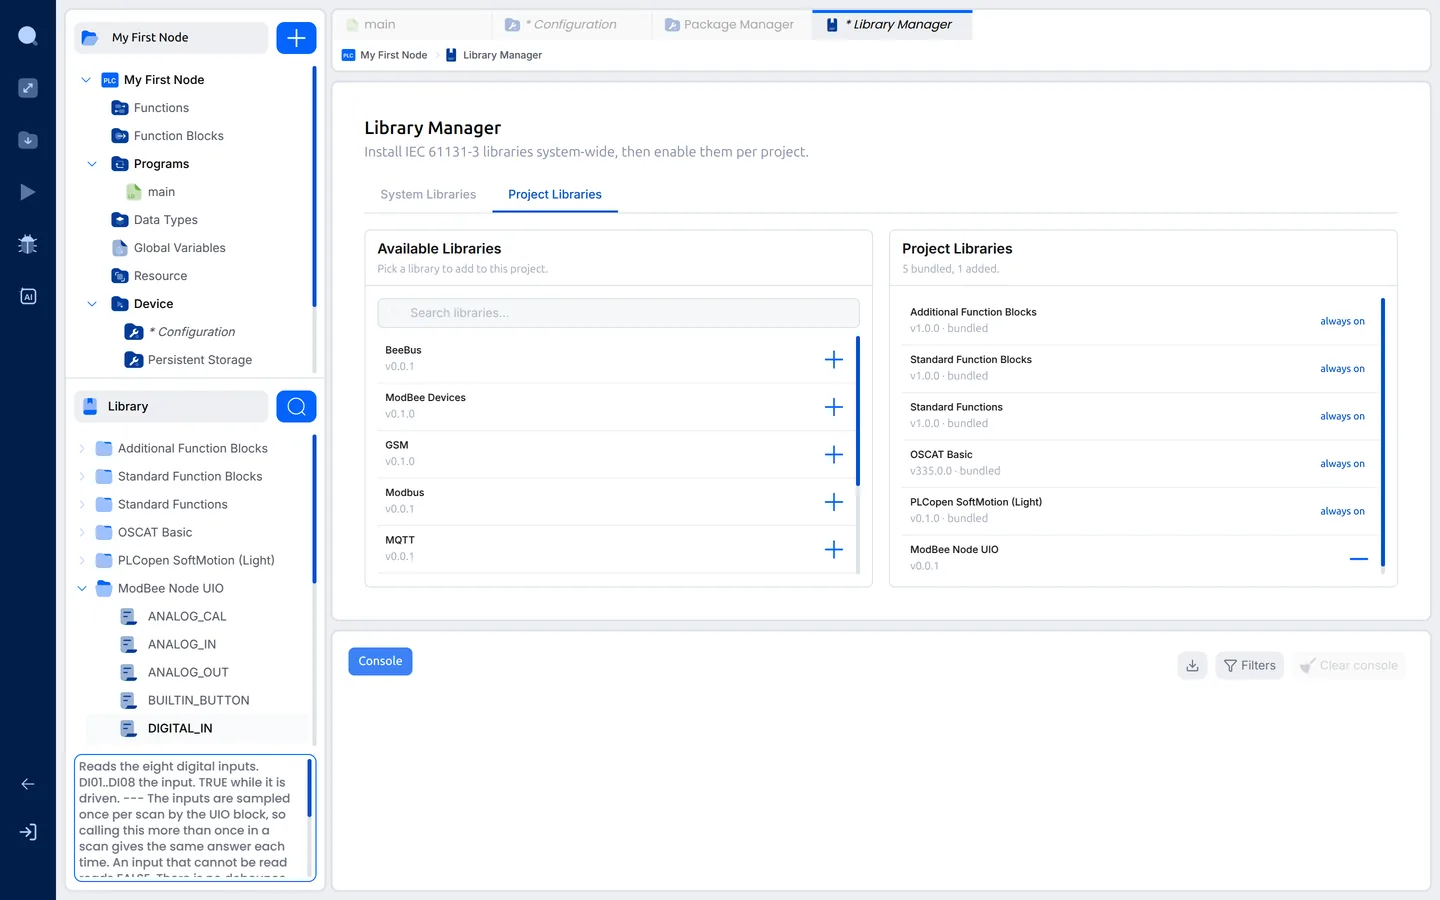Click the Search libraries input field
This screenshot has width=1440, height=900.
(x=618, y=313)
